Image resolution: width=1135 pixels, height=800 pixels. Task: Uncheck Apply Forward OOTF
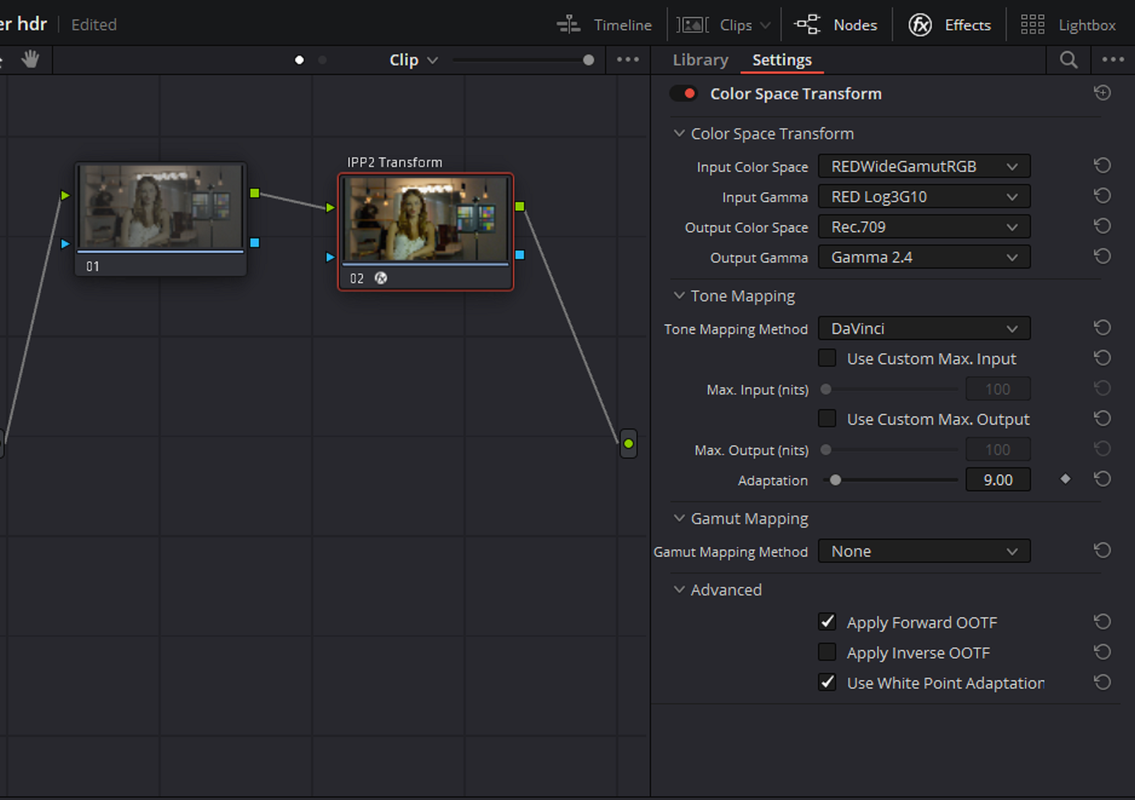[827, 622]
